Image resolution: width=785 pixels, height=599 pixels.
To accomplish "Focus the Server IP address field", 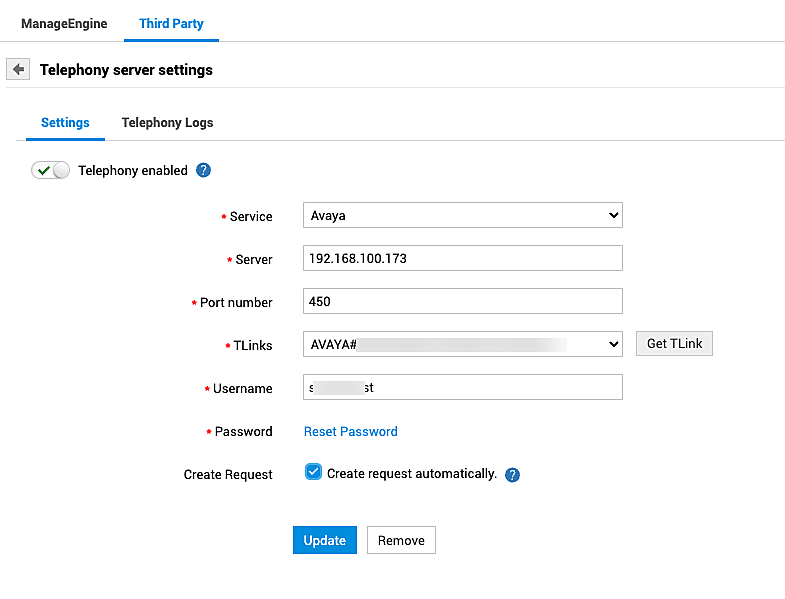I will coord(462,258).
